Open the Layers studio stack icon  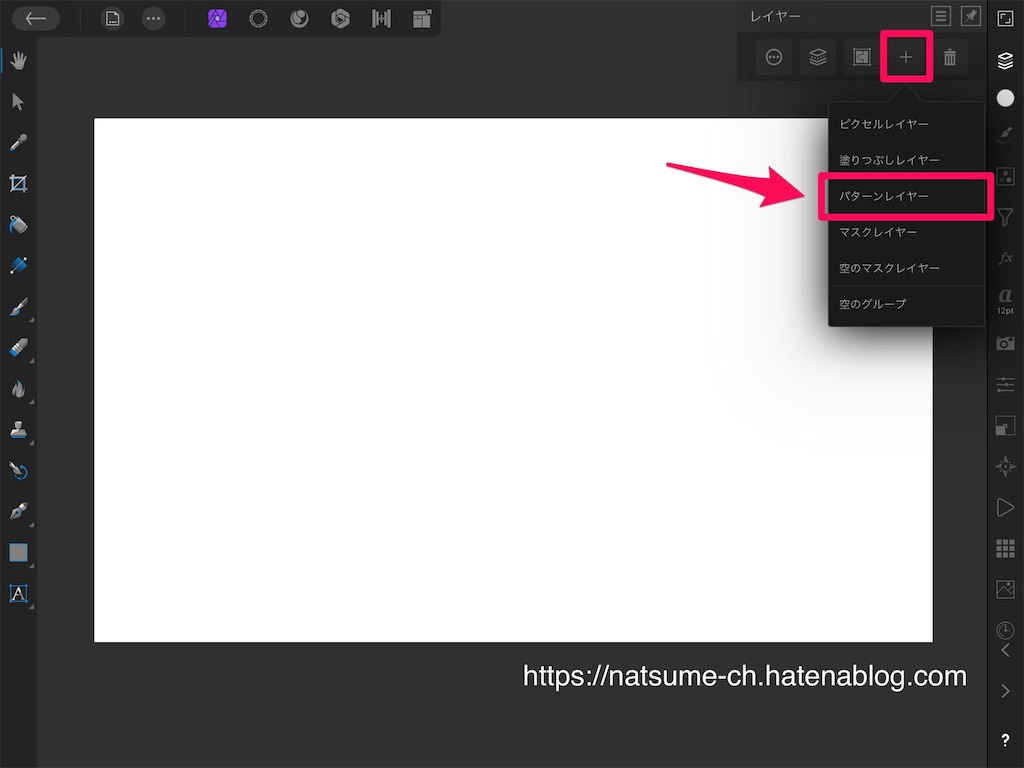(x=1006, y=60)
